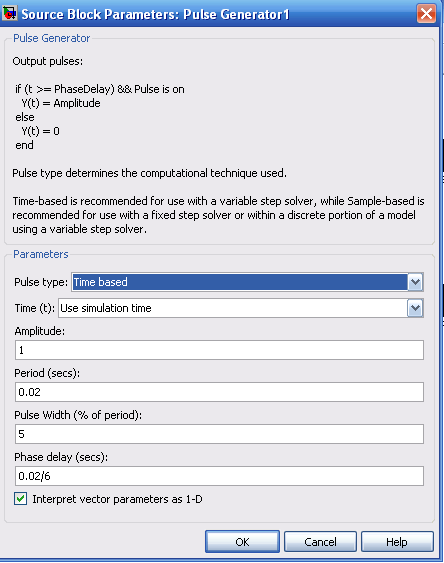This screenshot has height=563, width=444.
Task: Expand the Time (t) dropdown arrow
Action: 415,308
